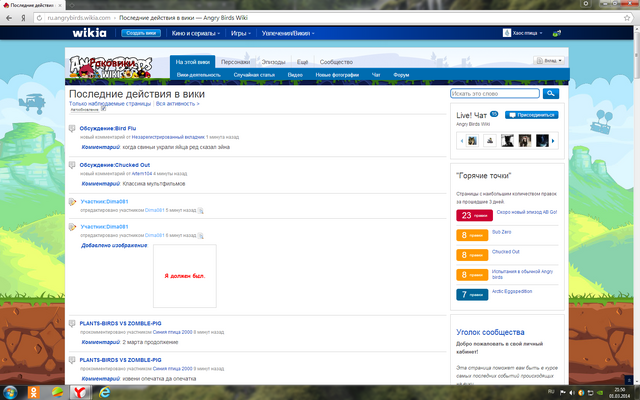Image resolution: width=640 pixels, height=400 pixels.
Task: Toggle the Автообновление checkbox
Action: tap(103, 109)
